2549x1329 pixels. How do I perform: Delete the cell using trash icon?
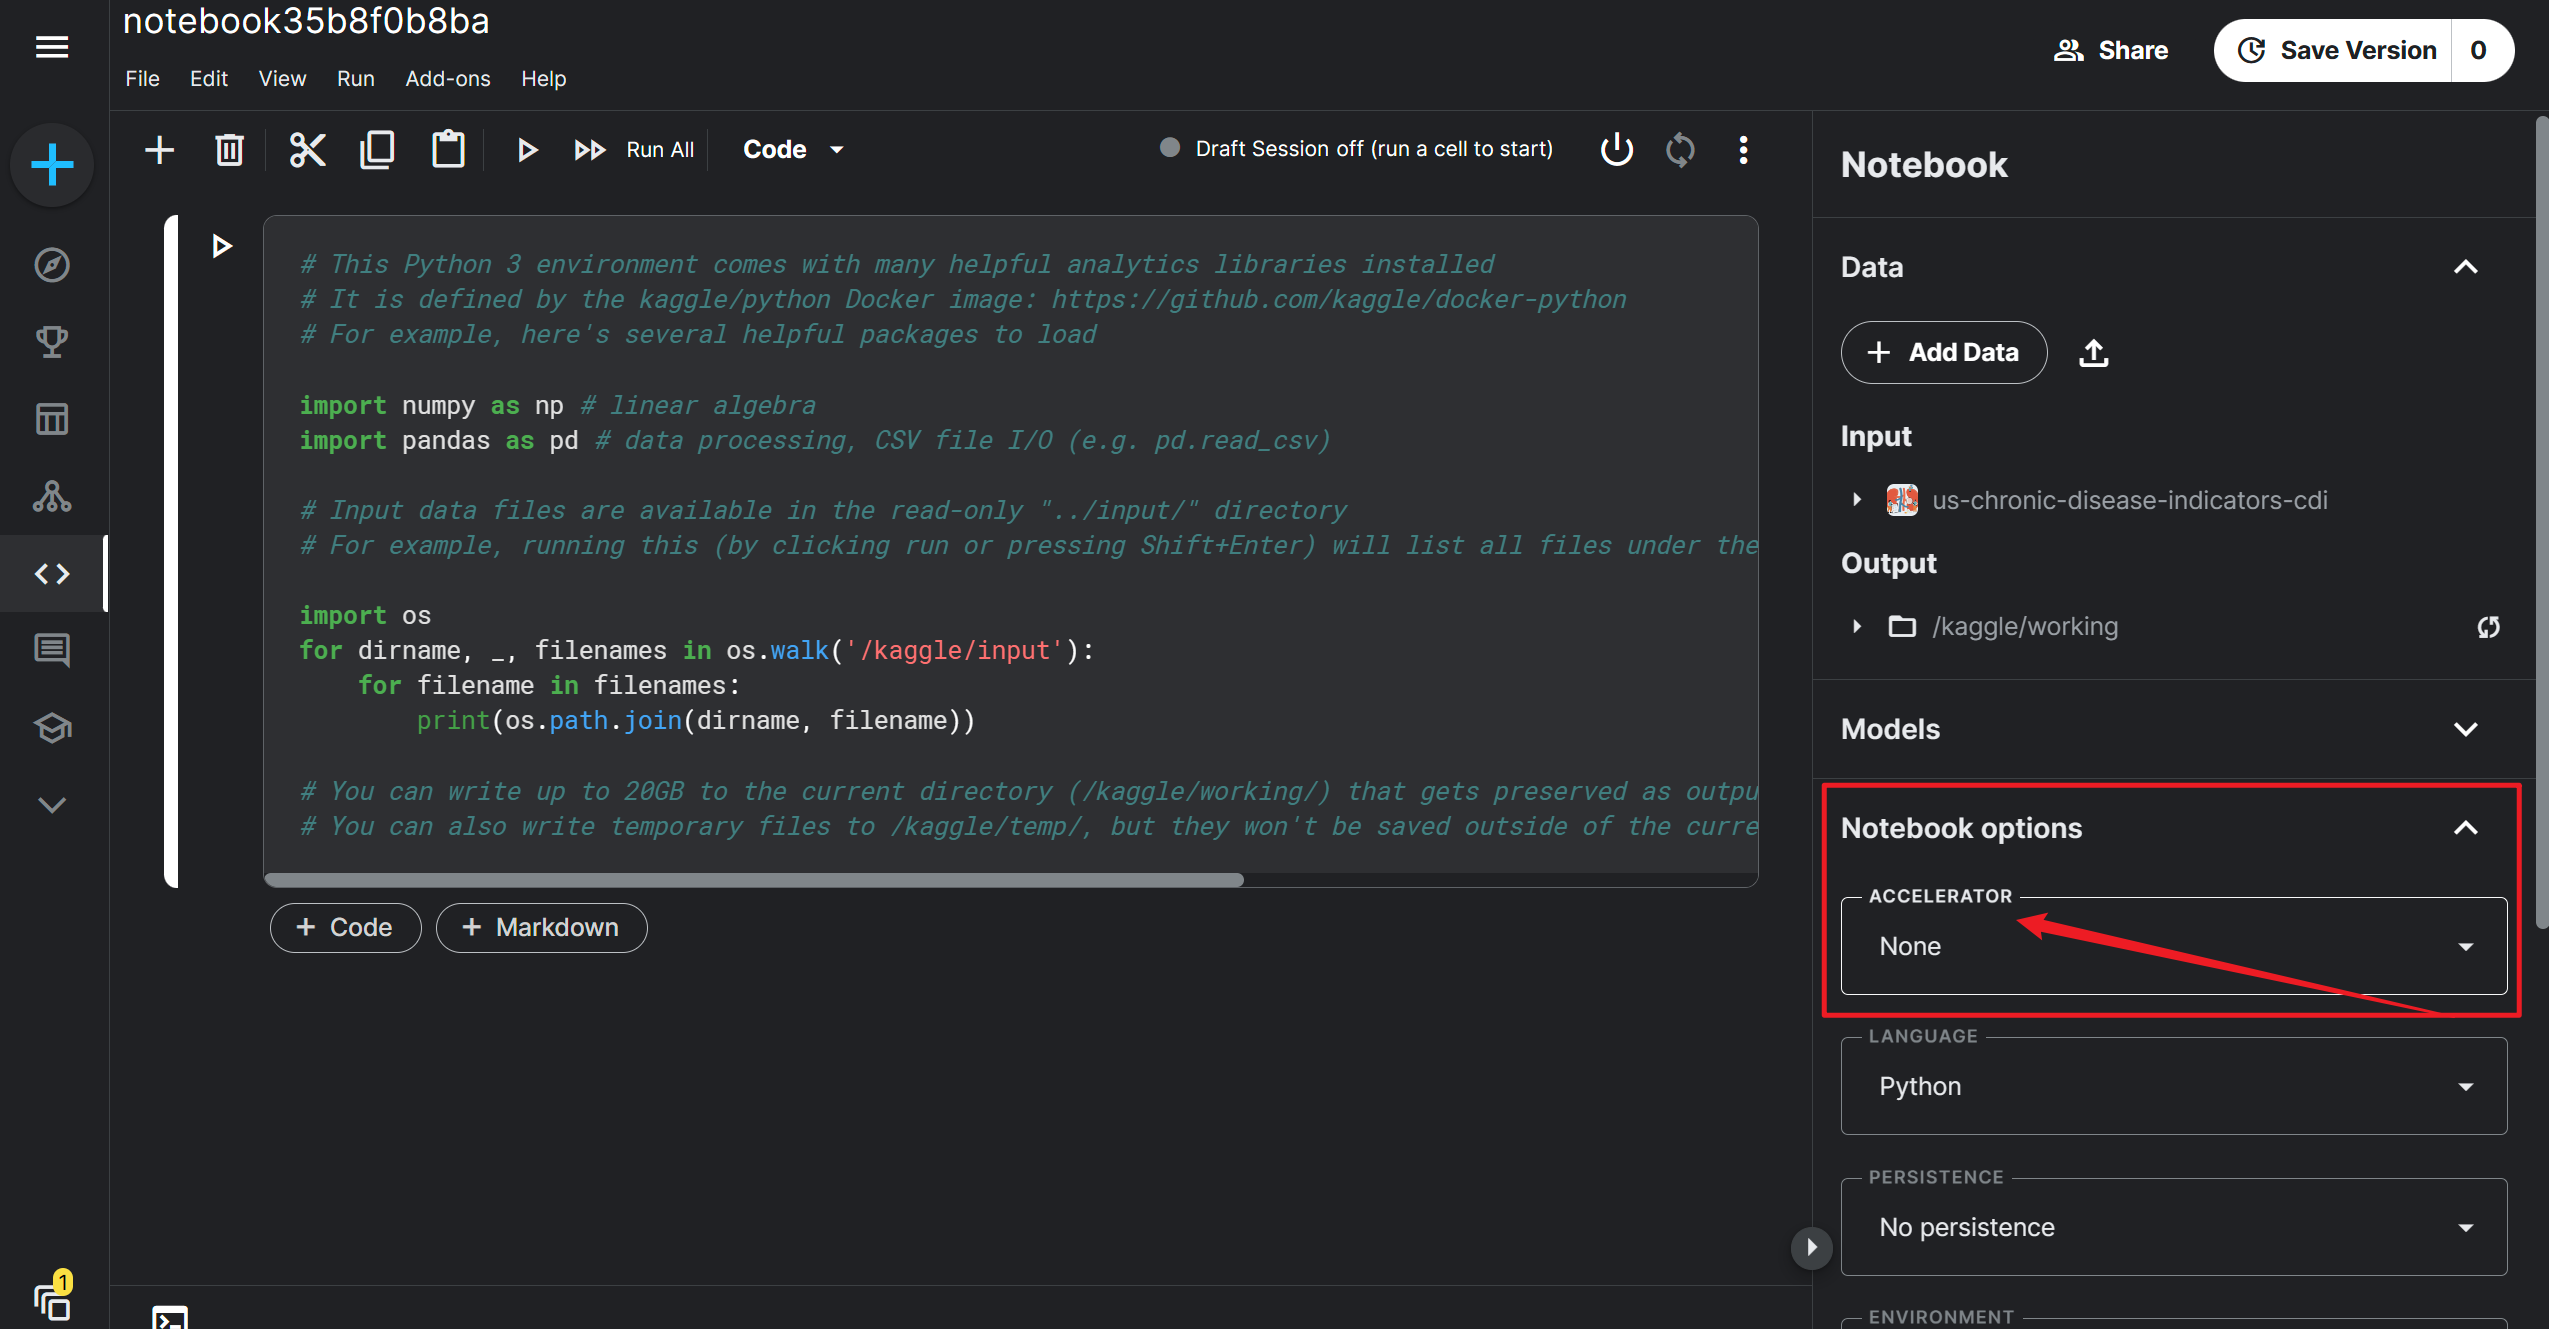[230, 150]
